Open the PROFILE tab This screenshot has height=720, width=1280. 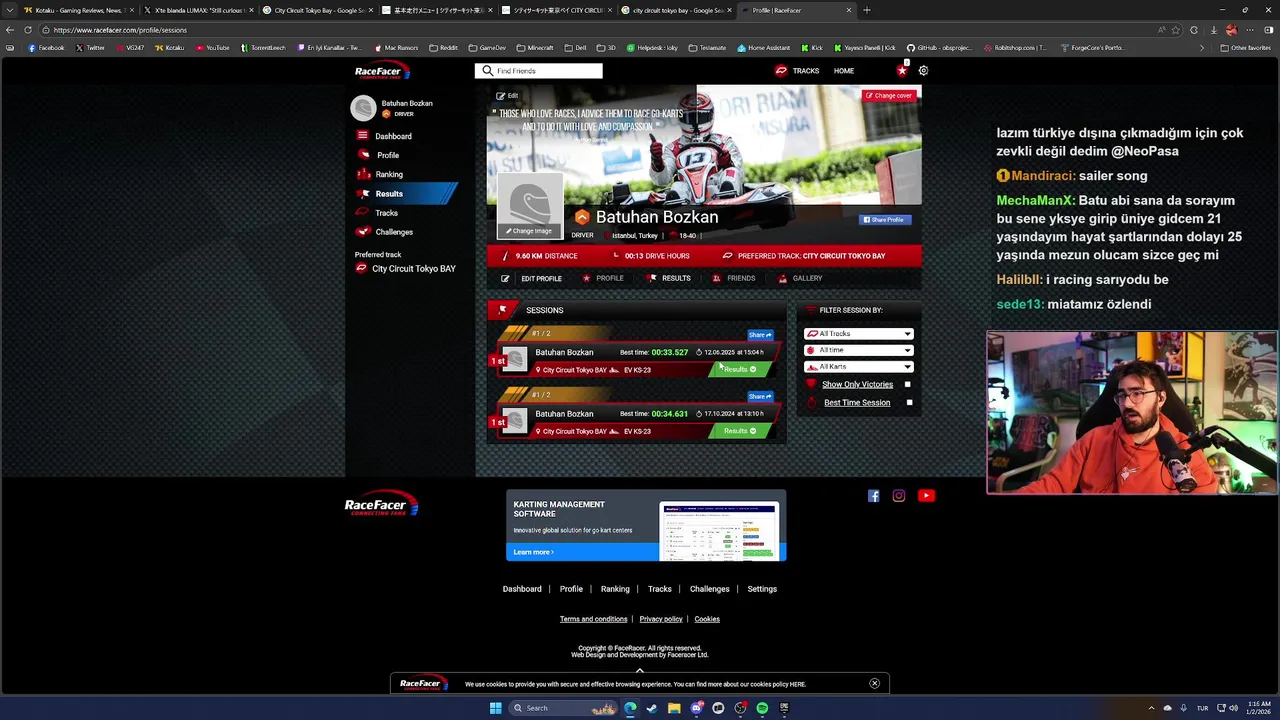[603, 278]
